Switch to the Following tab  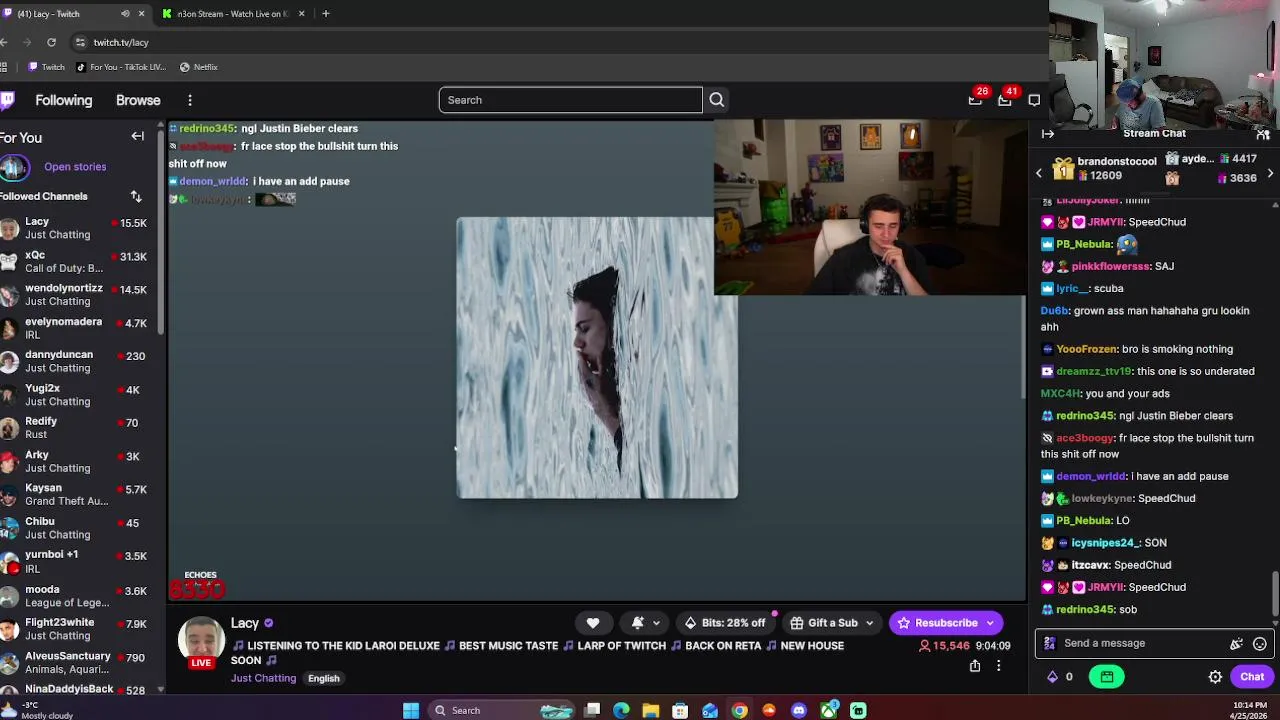coord(63,100)
